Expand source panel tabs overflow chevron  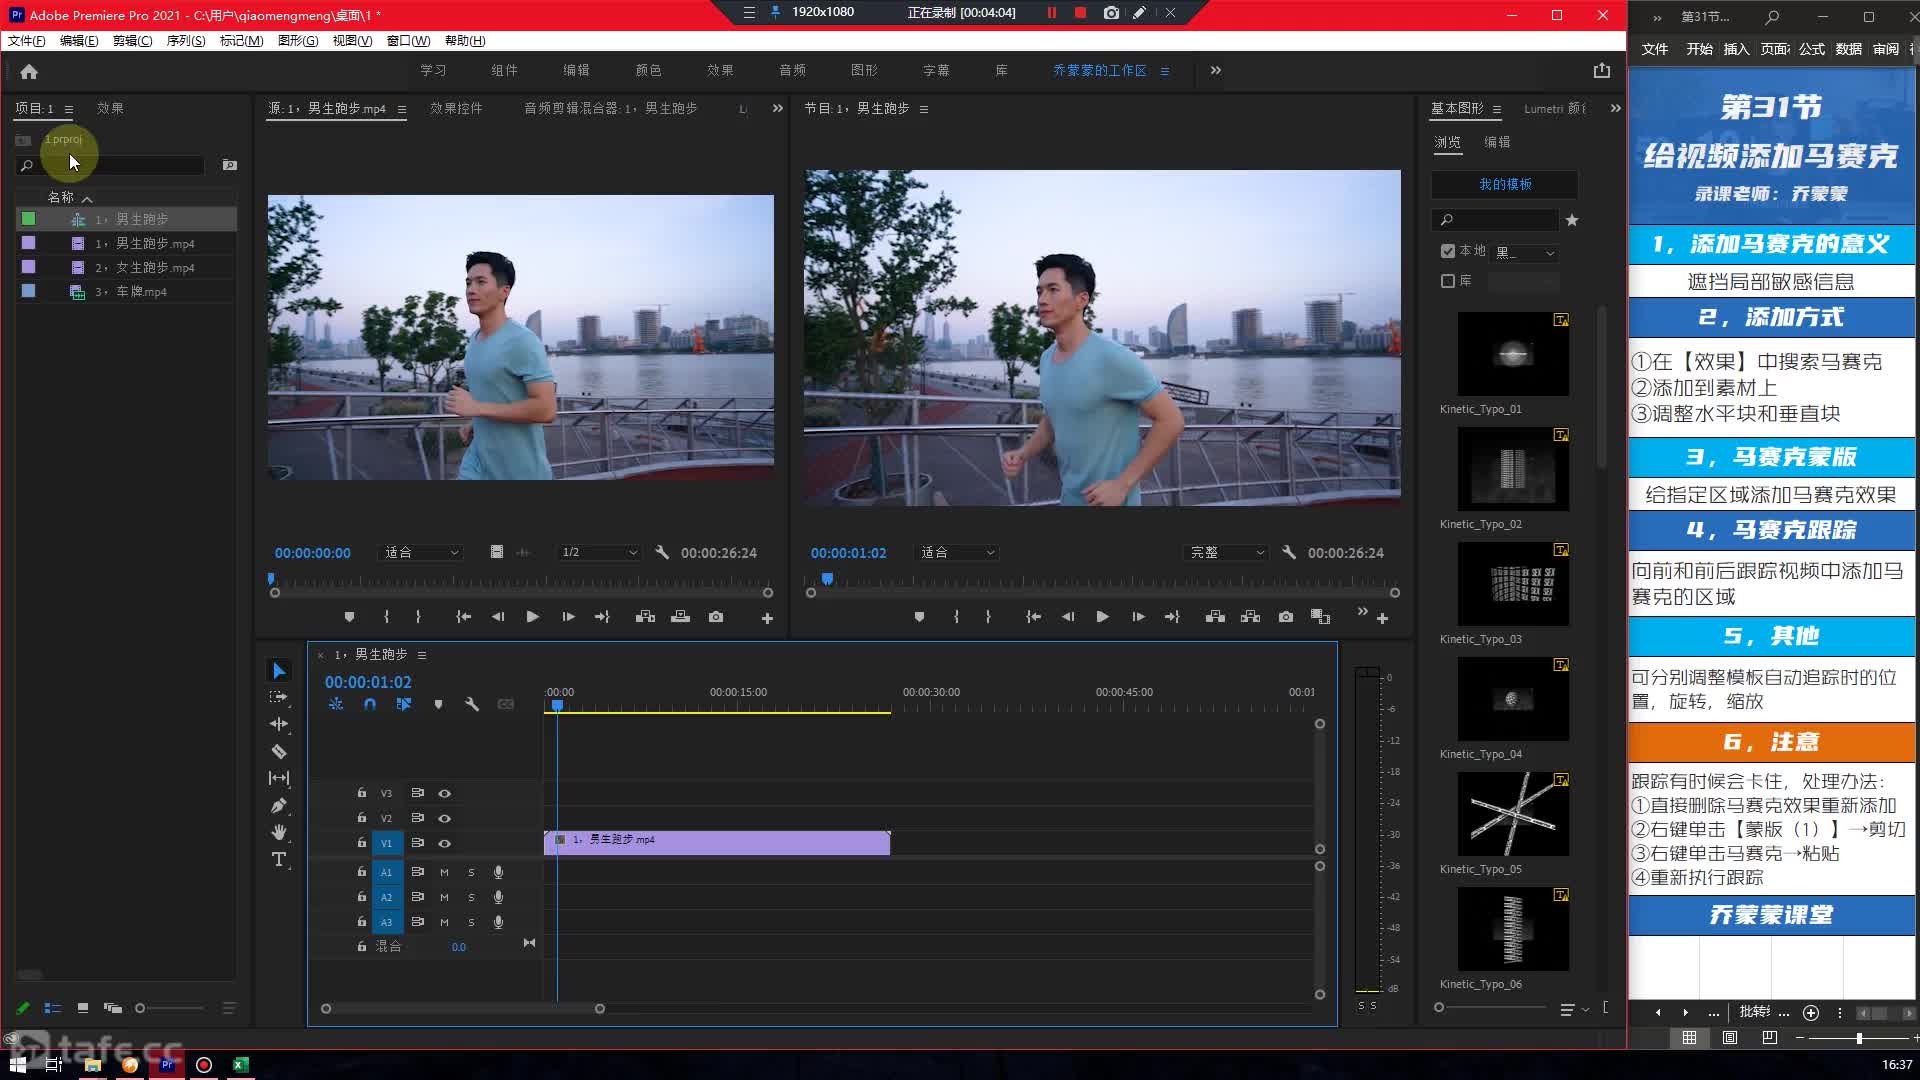[777, 108]
